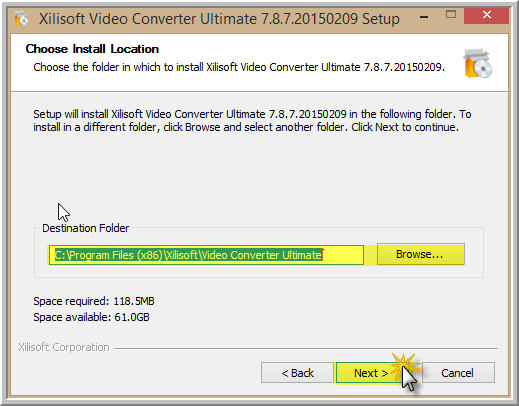The height and width of the screenshot is (406, 519).
Task: Click the "Choose Install Location" heading
Action: [92, 49]
